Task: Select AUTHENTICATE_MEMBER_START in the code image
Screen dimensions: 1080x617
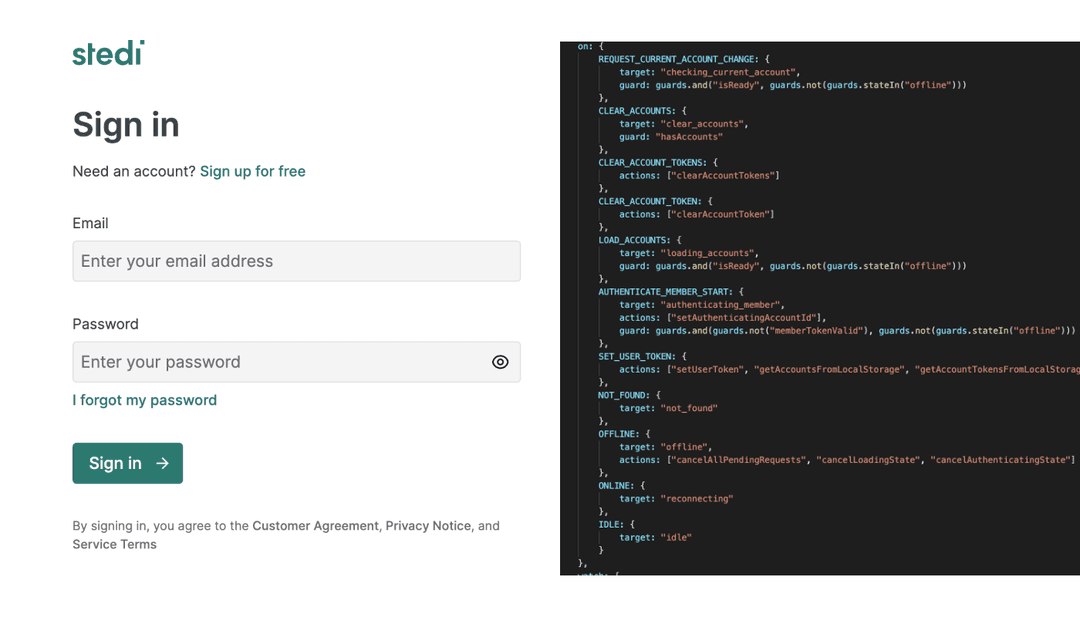Action: coord(664,292)
